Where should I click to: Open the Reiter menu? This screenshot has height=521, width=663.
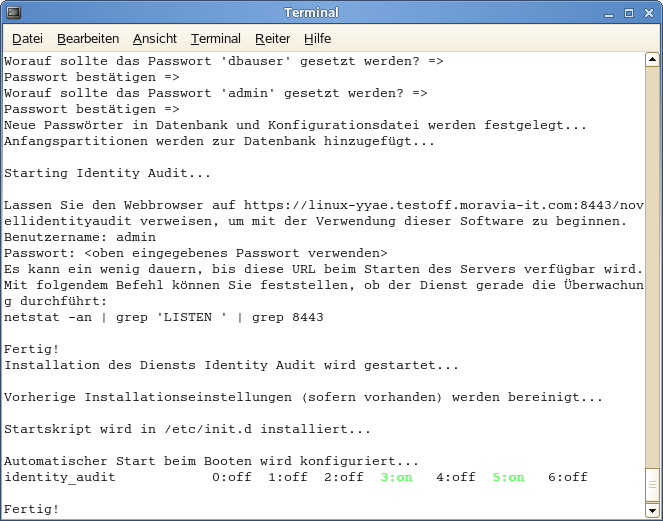coord(272,39)
